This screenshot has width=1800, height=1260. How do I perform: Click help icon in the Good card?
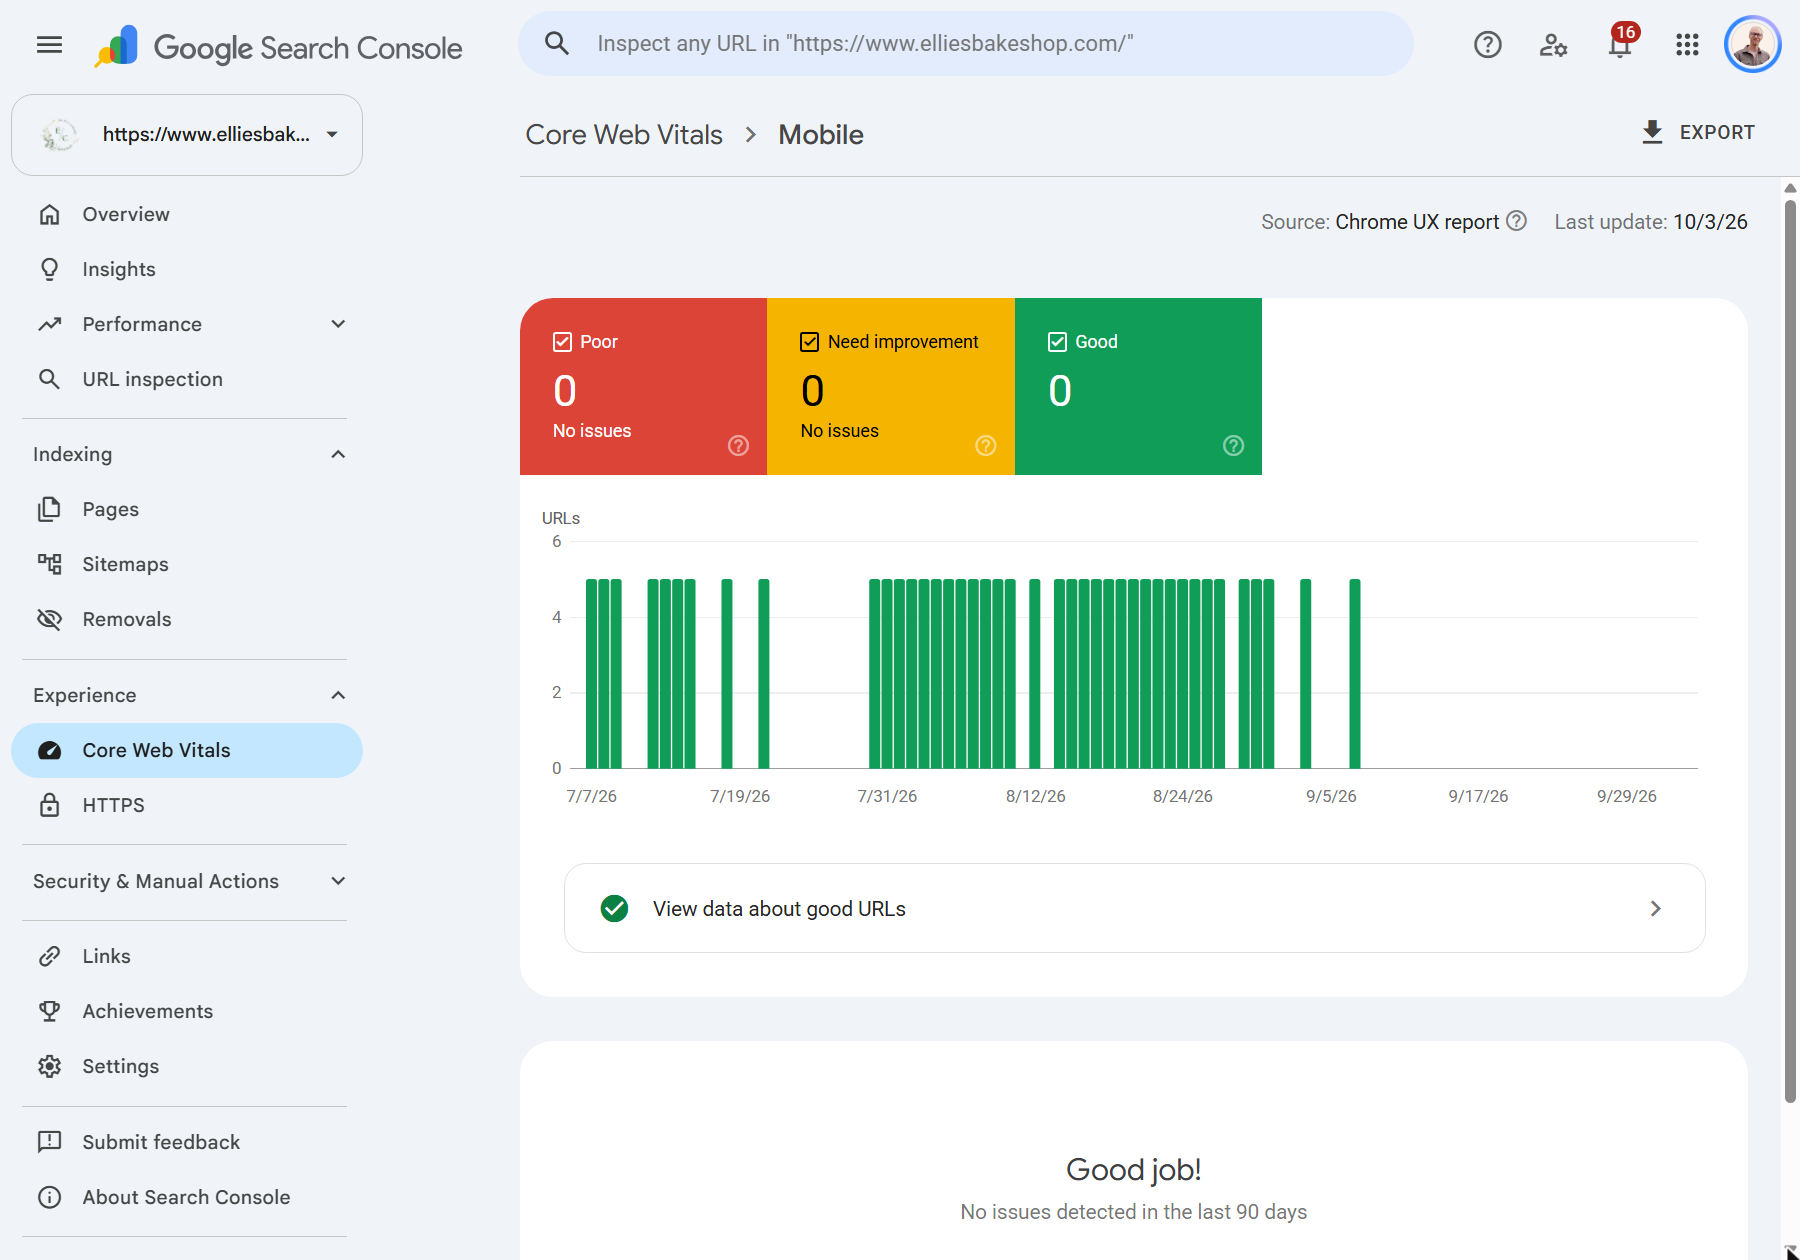pyautogui.click(x=1234, y=446)
